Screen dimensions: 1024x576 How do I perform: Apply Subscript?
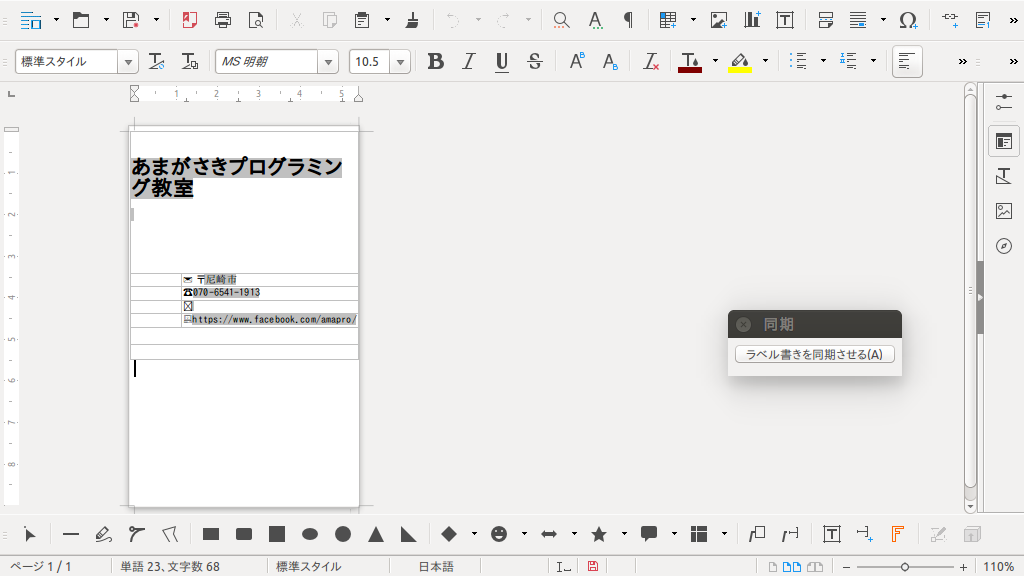click(x=611, y=61)
